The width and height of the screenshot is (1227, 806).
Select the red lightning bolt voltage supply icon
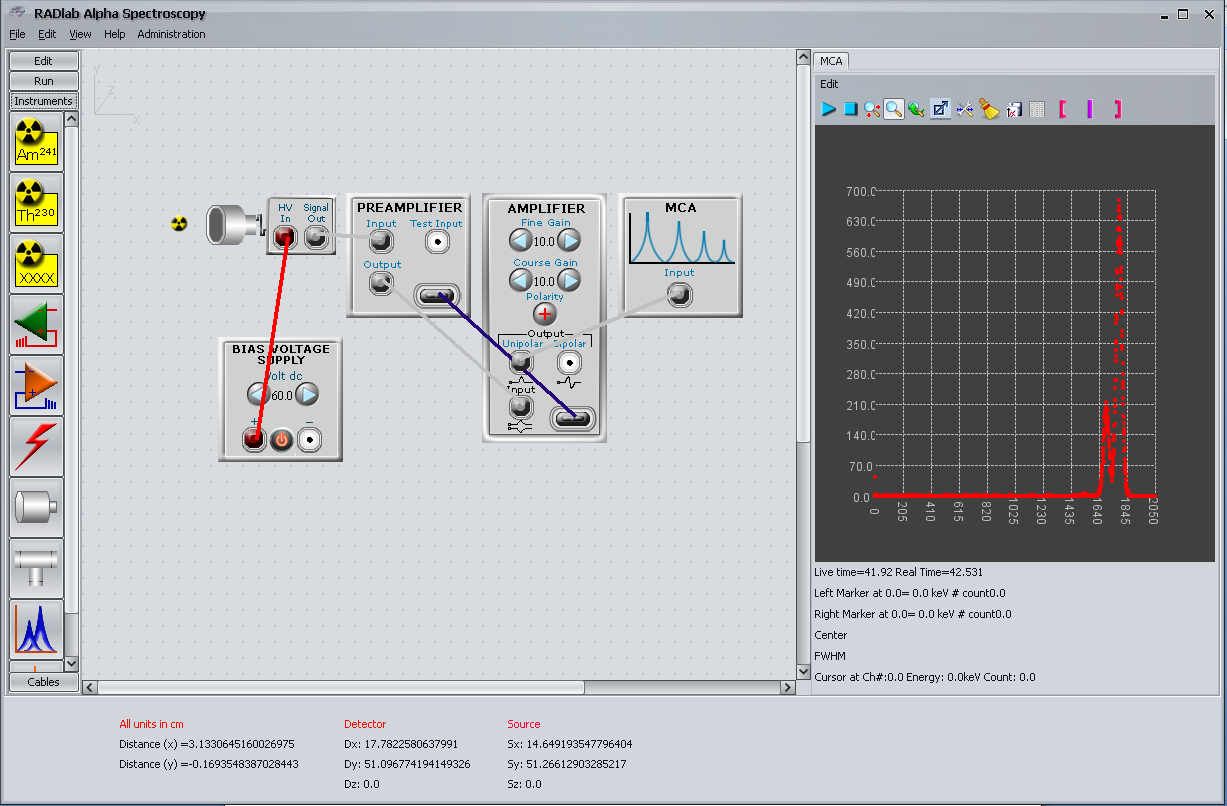coord(37,446)
